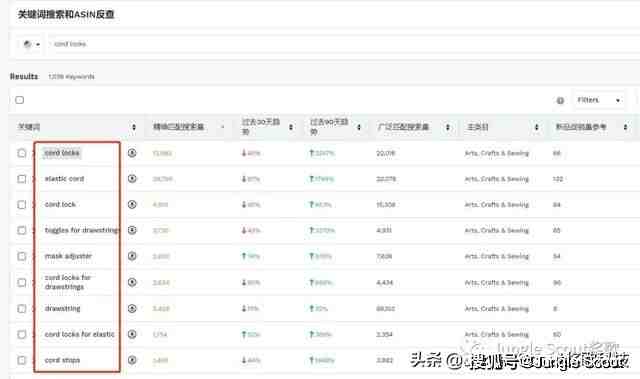Screen dimensions: 640x379
Task: Check the toggles for drawstring checkbox
Action: tap(22, 231)
